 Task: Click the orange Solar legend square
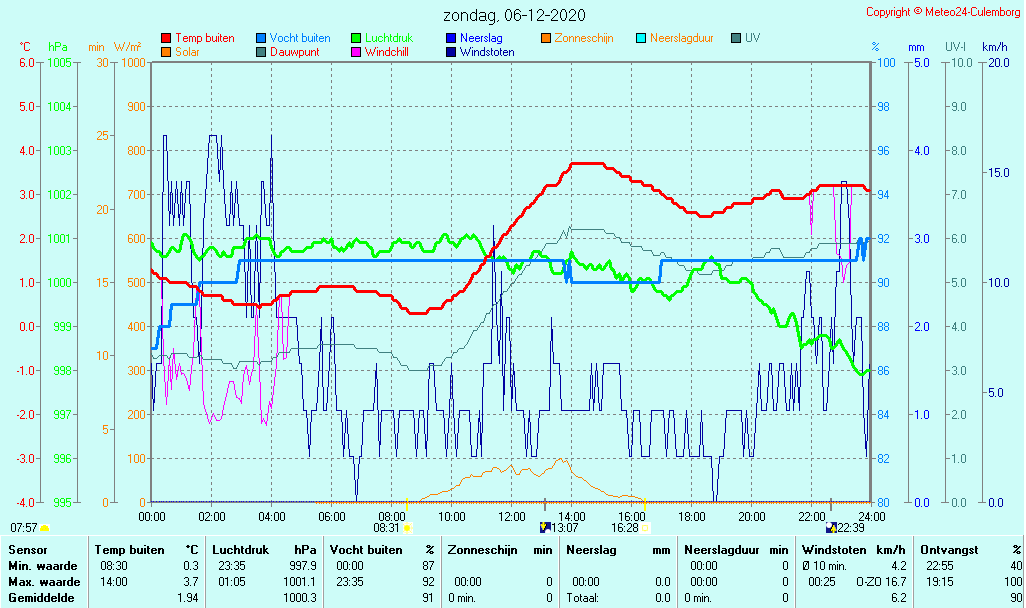point(166,52)
